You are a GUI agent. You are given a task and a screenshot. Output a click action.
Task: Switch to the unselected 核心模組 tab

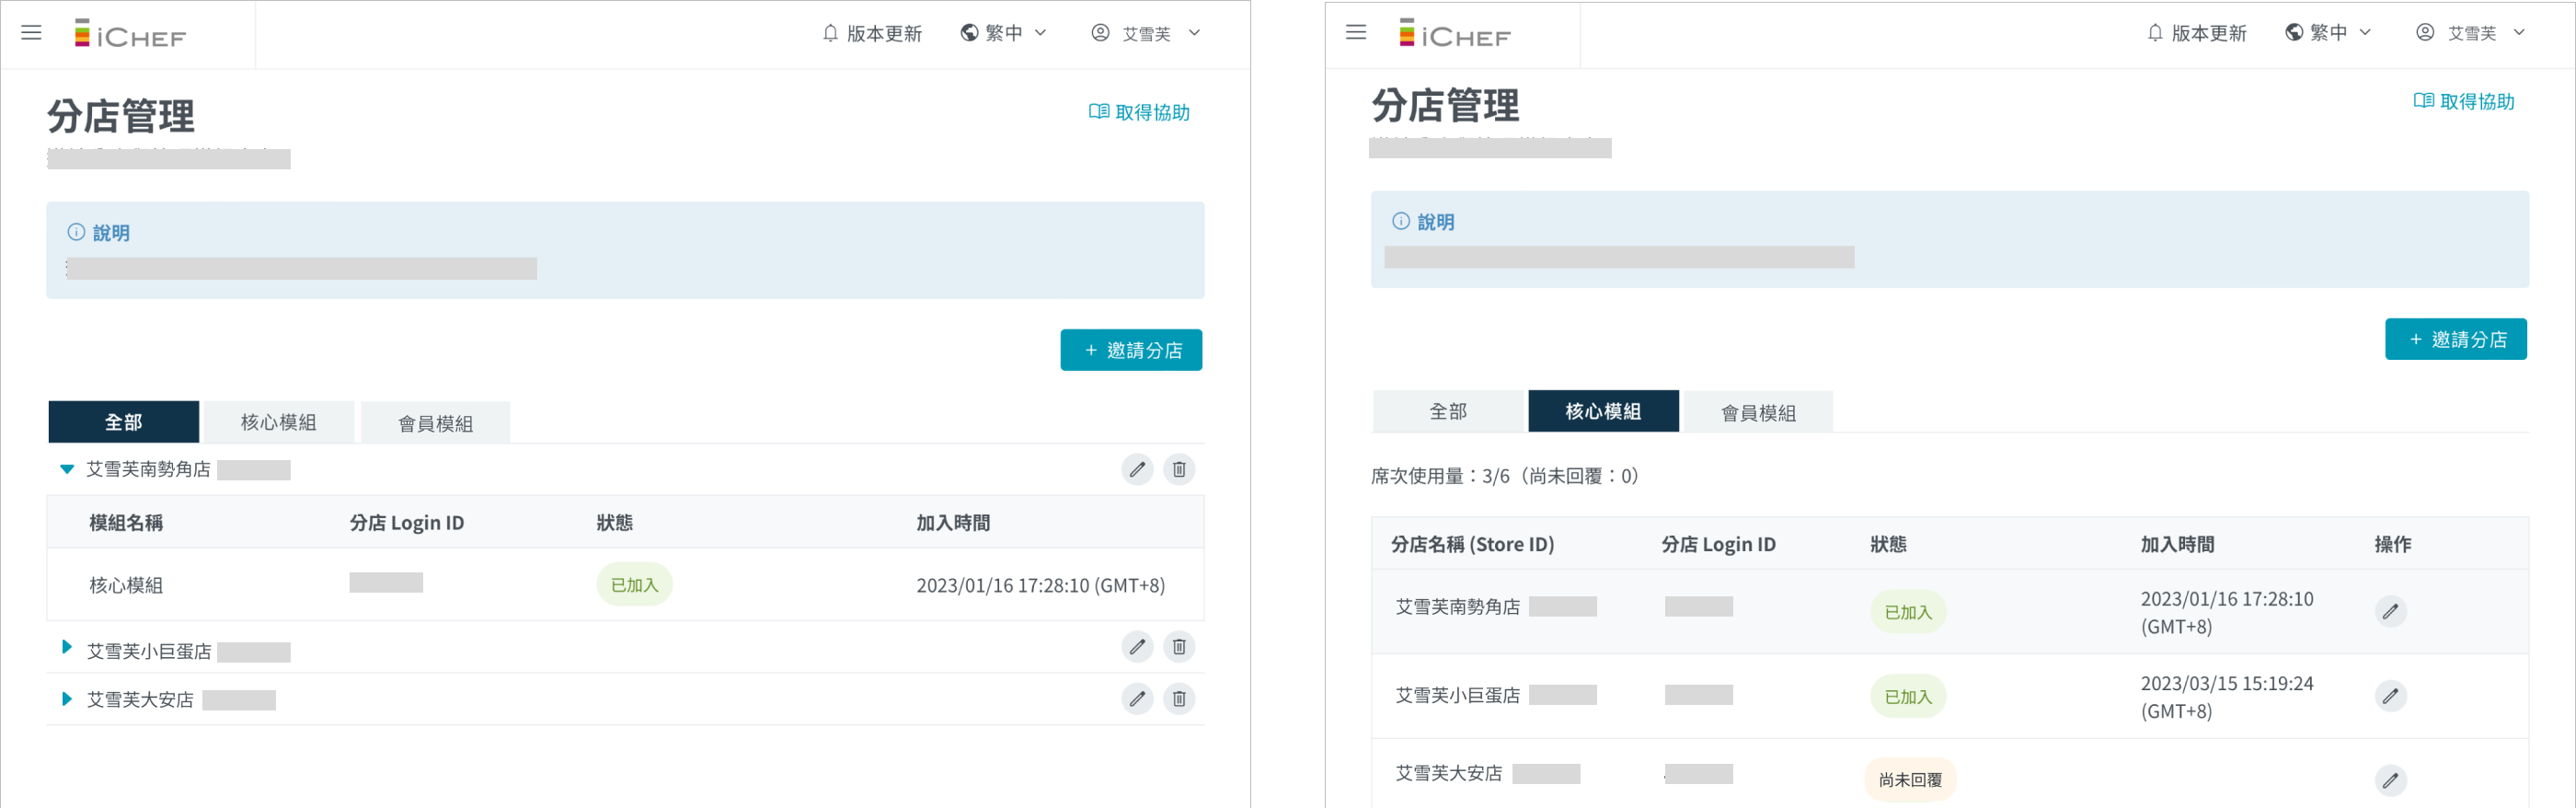click(x=278, y=422)
